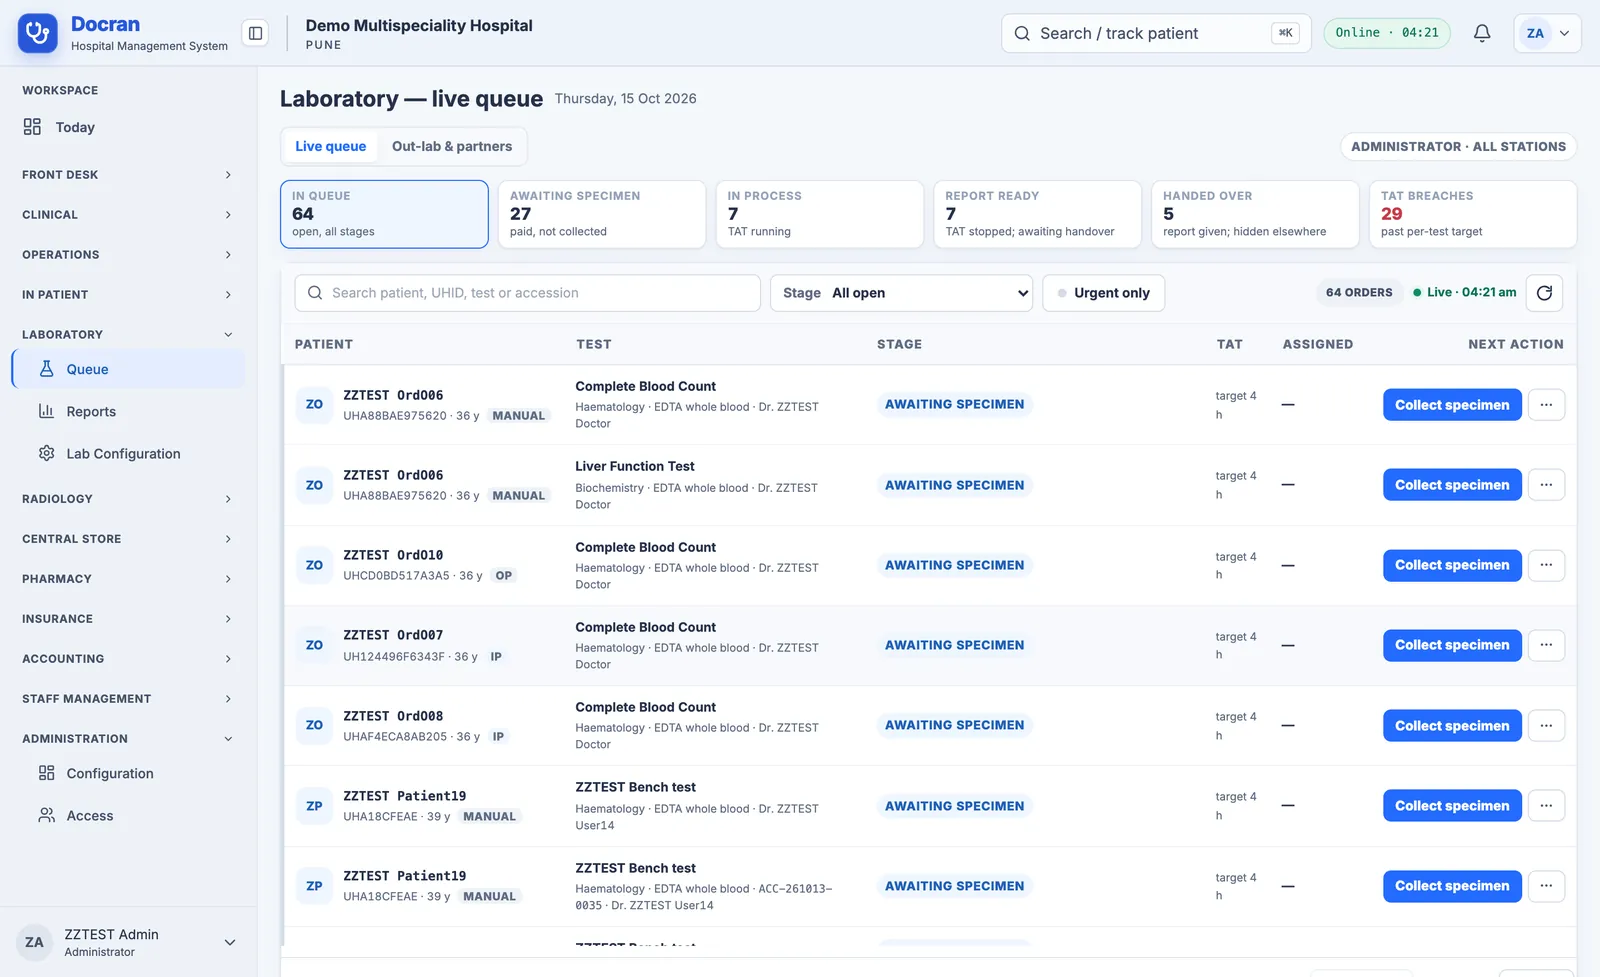Refresh the lab queue
Image resolution: width=1600 pixels, height=977 pixels.
point(1544,293)
